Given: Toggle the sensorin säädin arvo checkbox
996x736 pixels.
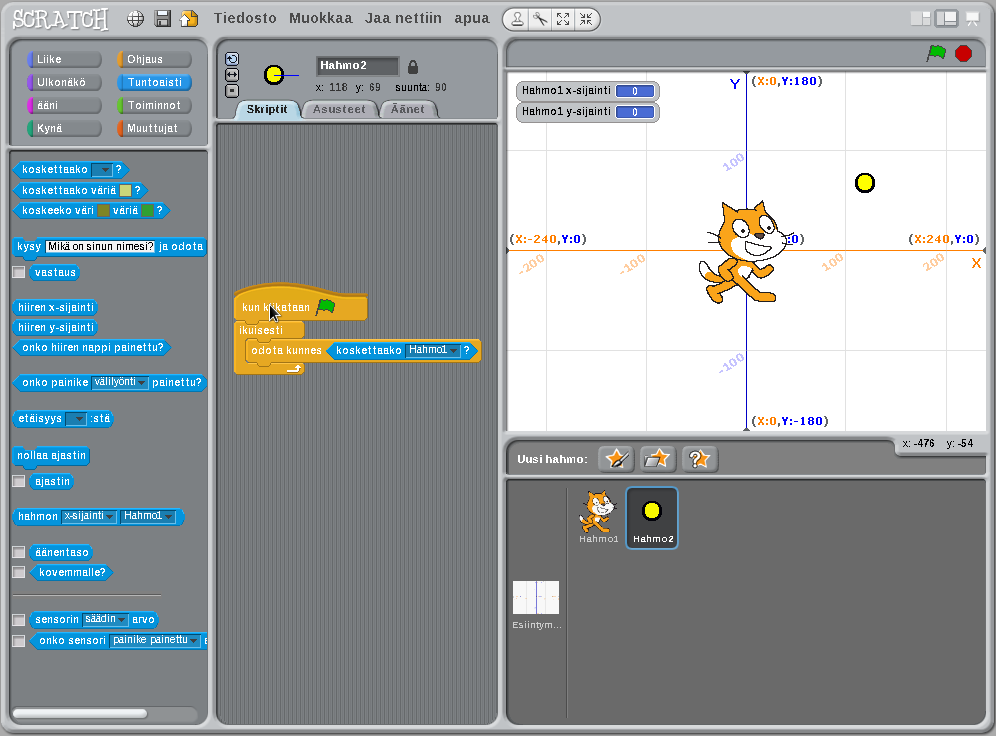Looking at the screenshot, I should coord(19,619).
